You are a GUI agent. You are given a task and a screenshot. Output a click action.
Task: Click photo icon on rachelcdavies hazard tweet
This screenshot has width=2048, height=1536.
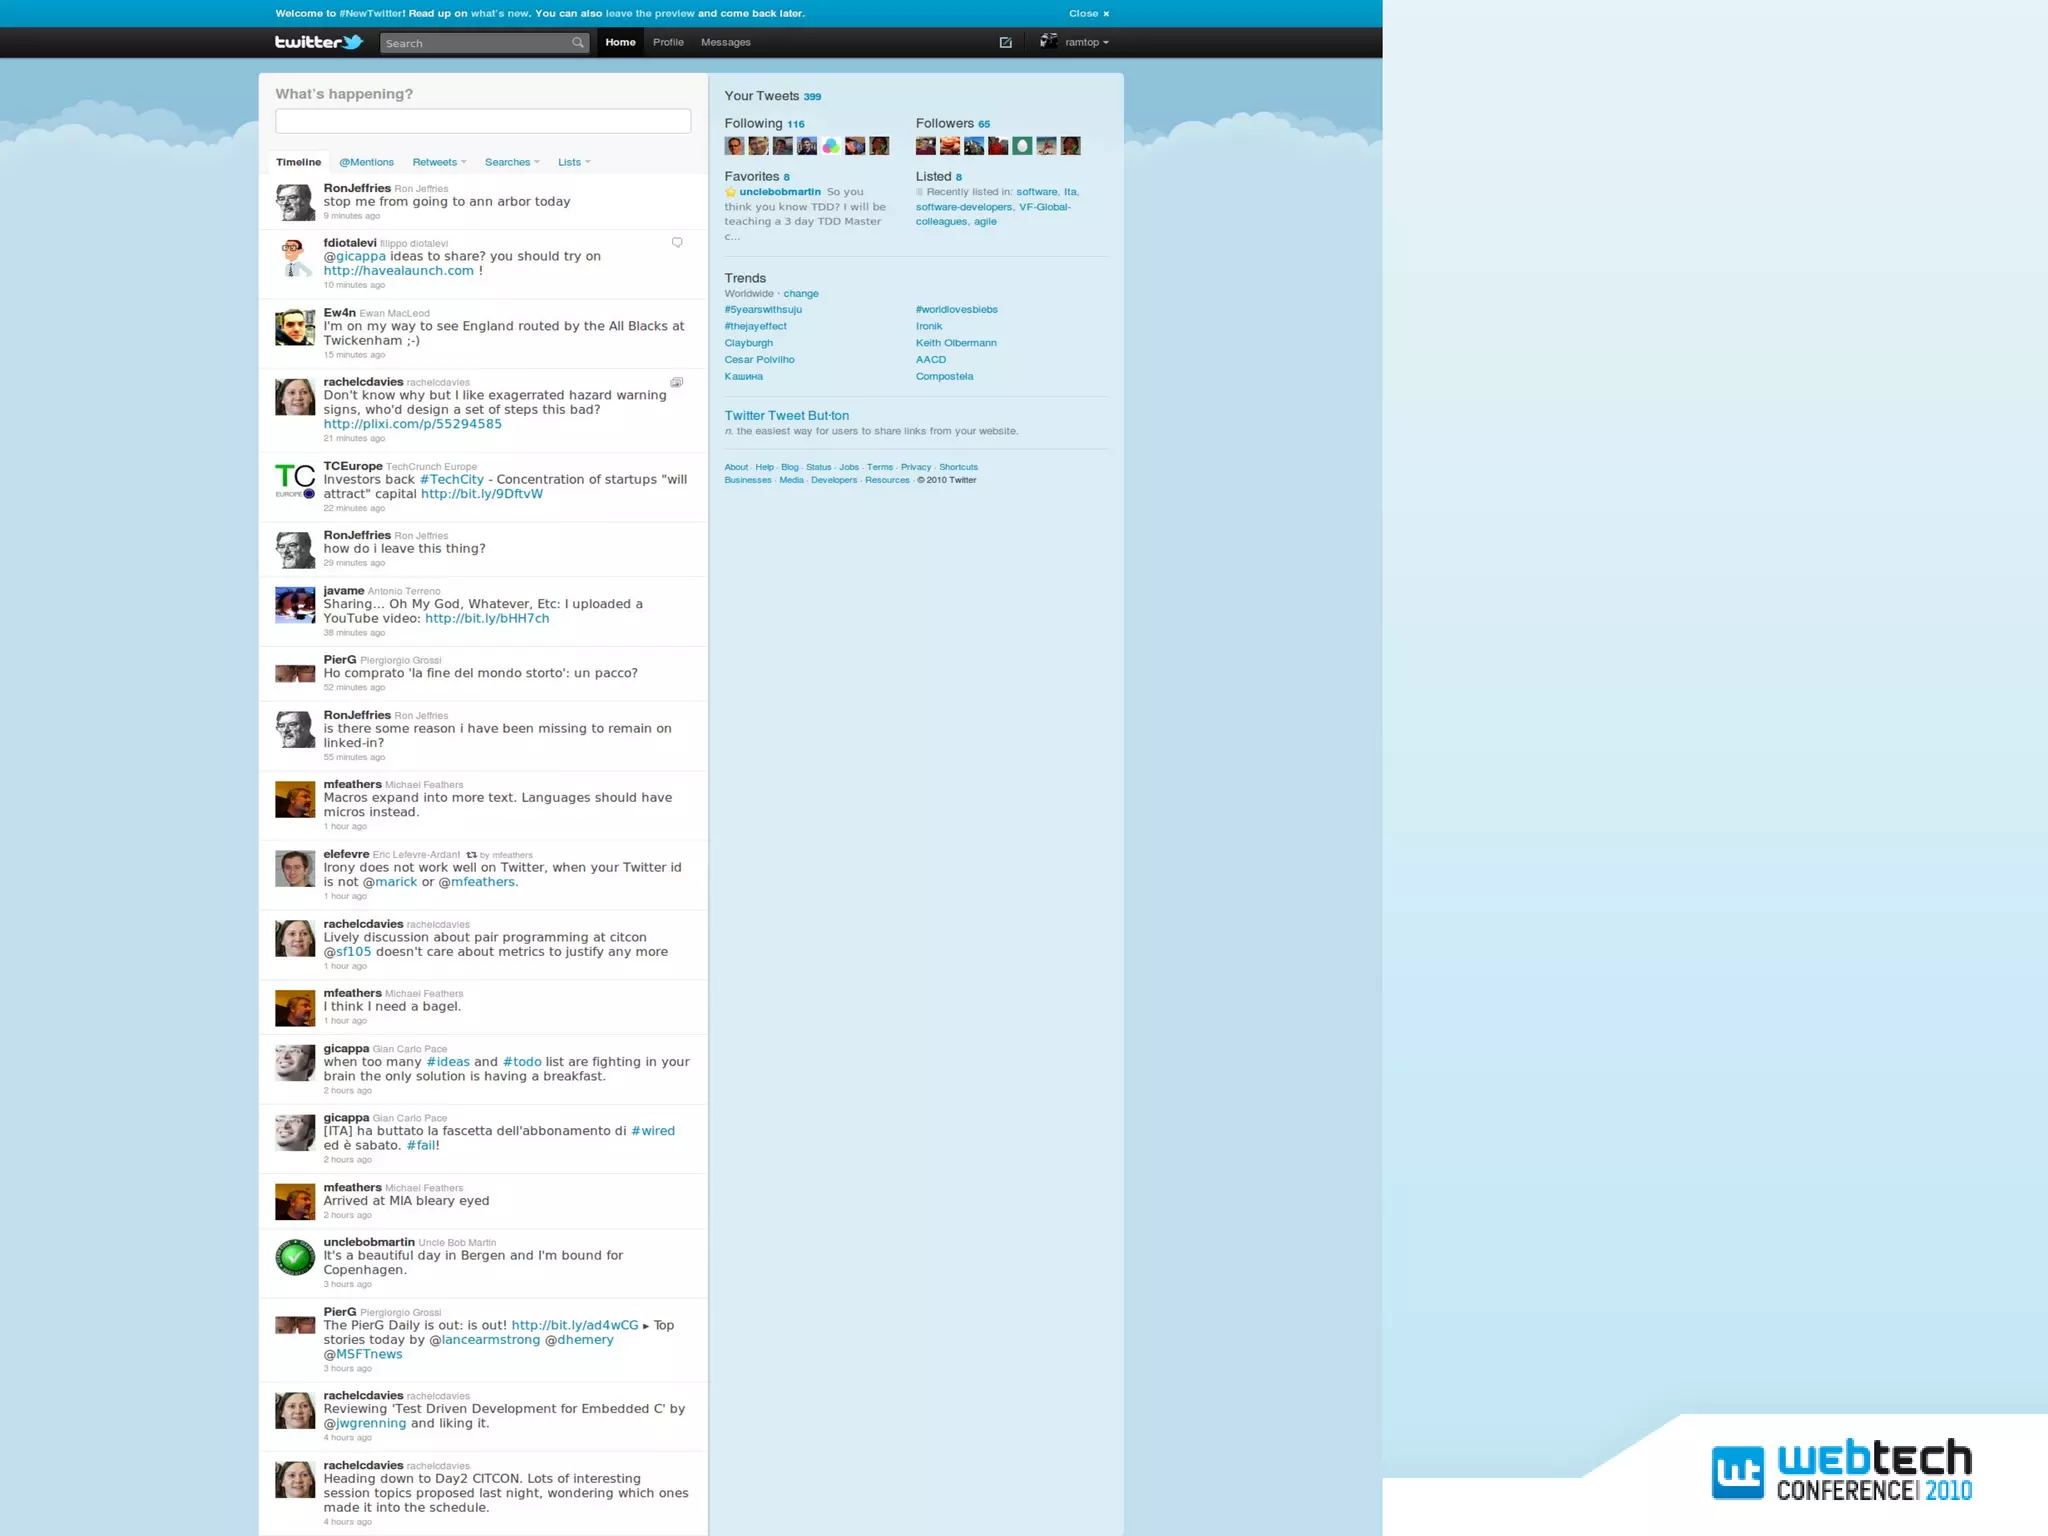[677, 382]
